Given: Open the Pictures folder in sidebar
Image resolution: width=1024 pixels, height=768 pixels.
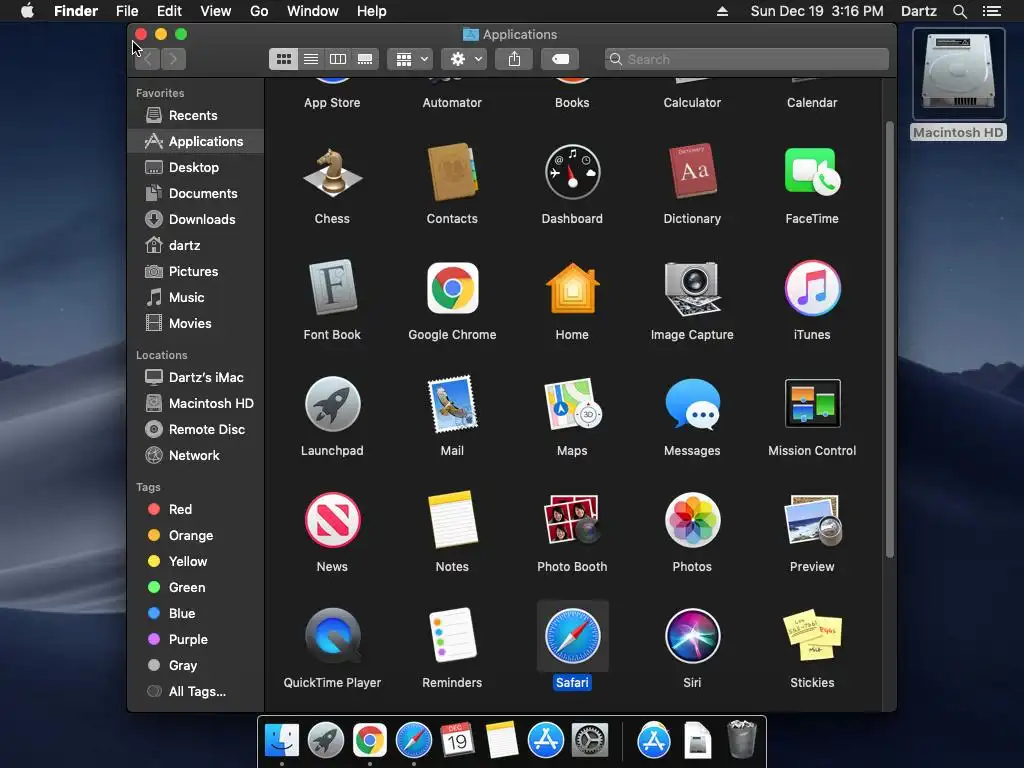Looking at the screenshot, I should click(x=195, y=272).
